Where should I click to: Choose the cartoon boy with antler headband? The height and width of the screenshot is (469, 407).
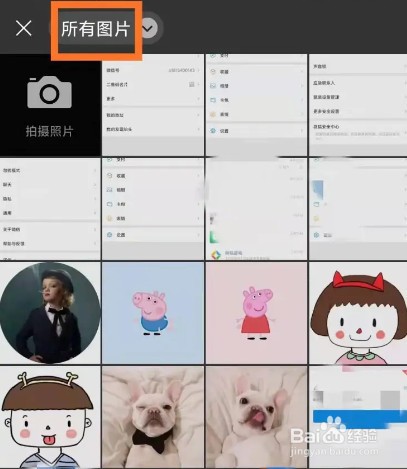50,417
